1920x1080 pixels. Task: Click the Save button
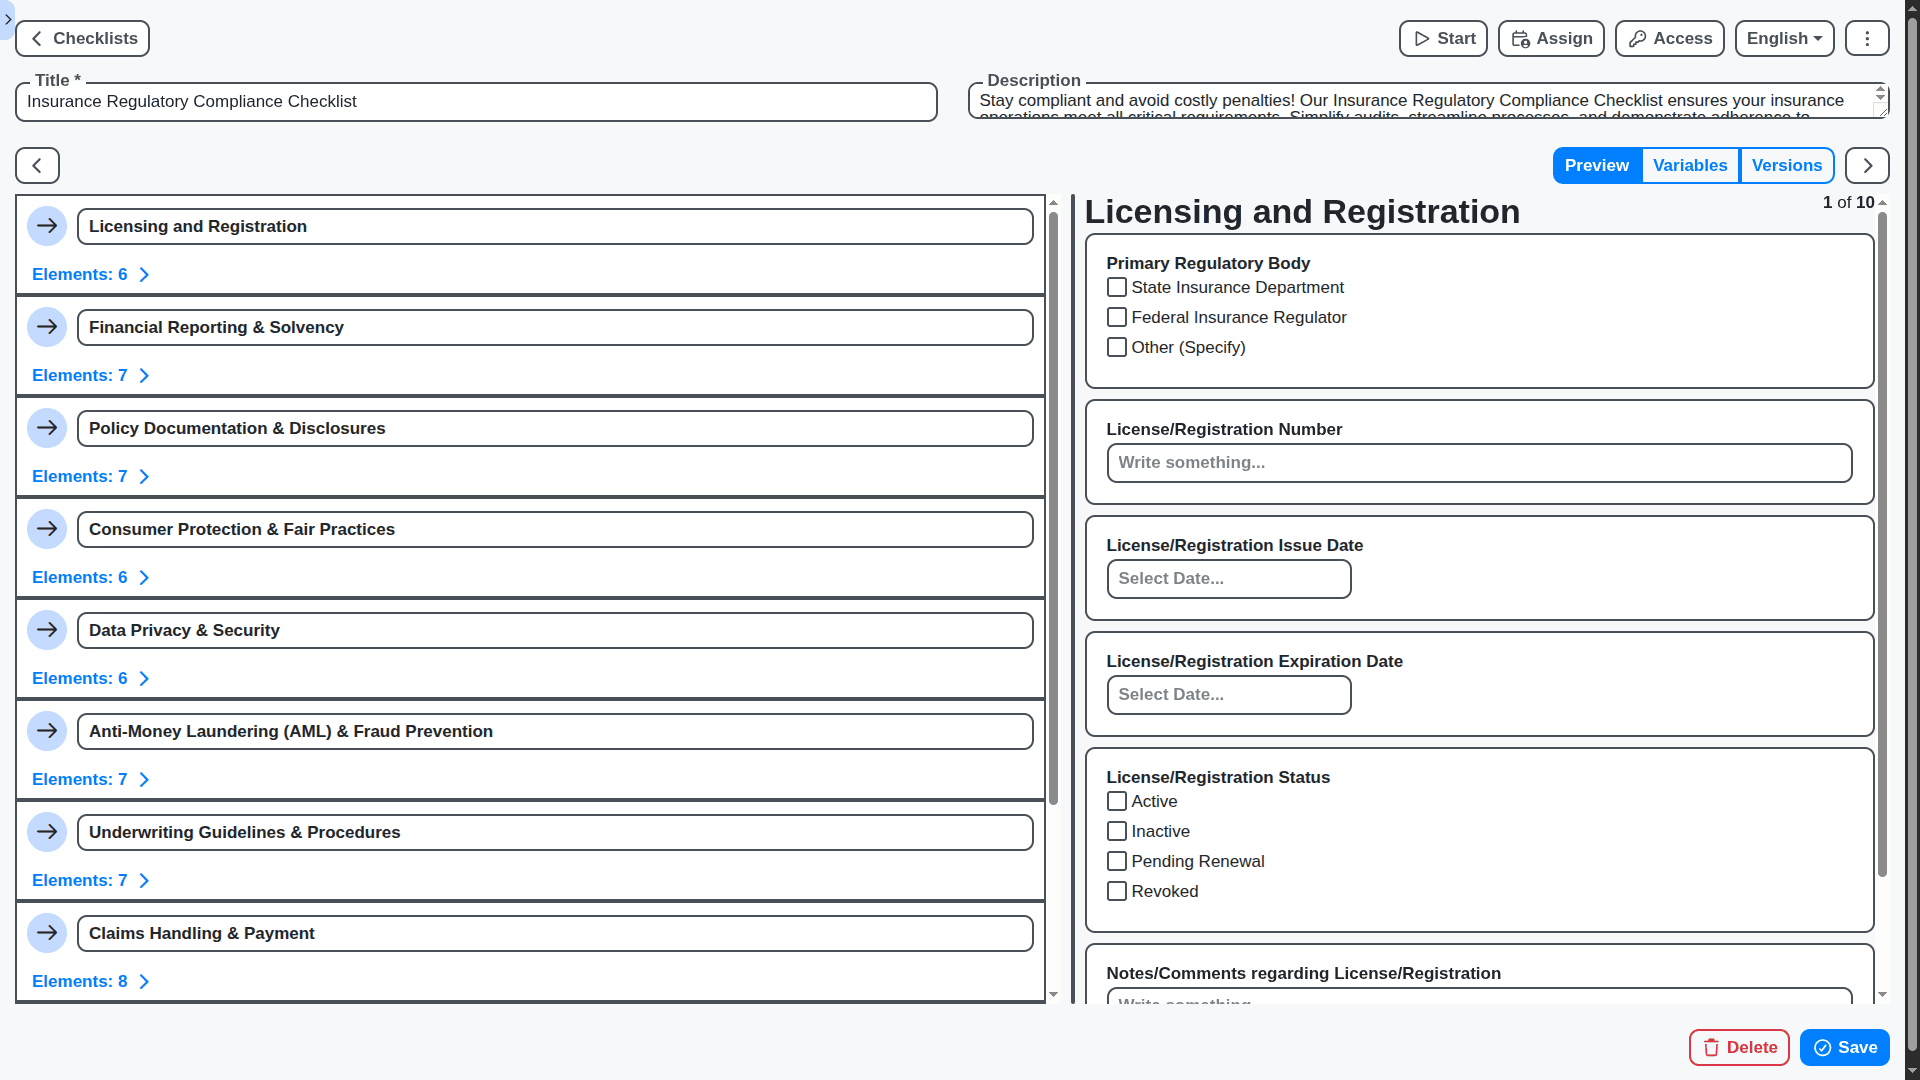[1844, 1047]
